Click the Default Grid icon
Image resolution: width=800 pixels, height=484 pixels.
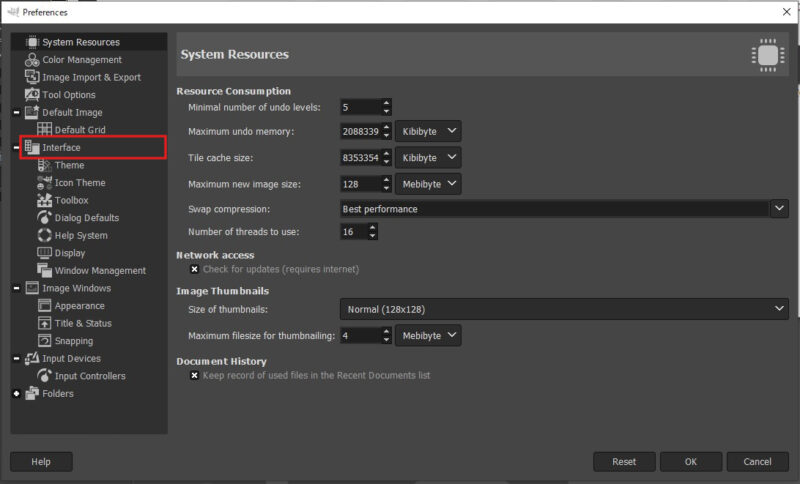click(x=44, y=130)
